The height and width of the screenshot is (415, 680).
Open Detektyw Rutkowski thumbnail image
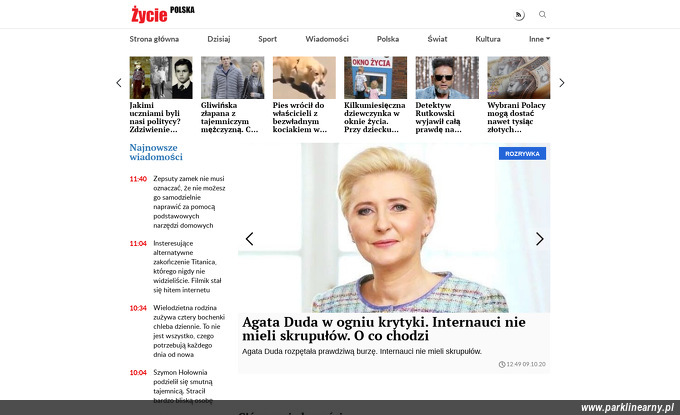pyautogui.click(x=447, y=78)
